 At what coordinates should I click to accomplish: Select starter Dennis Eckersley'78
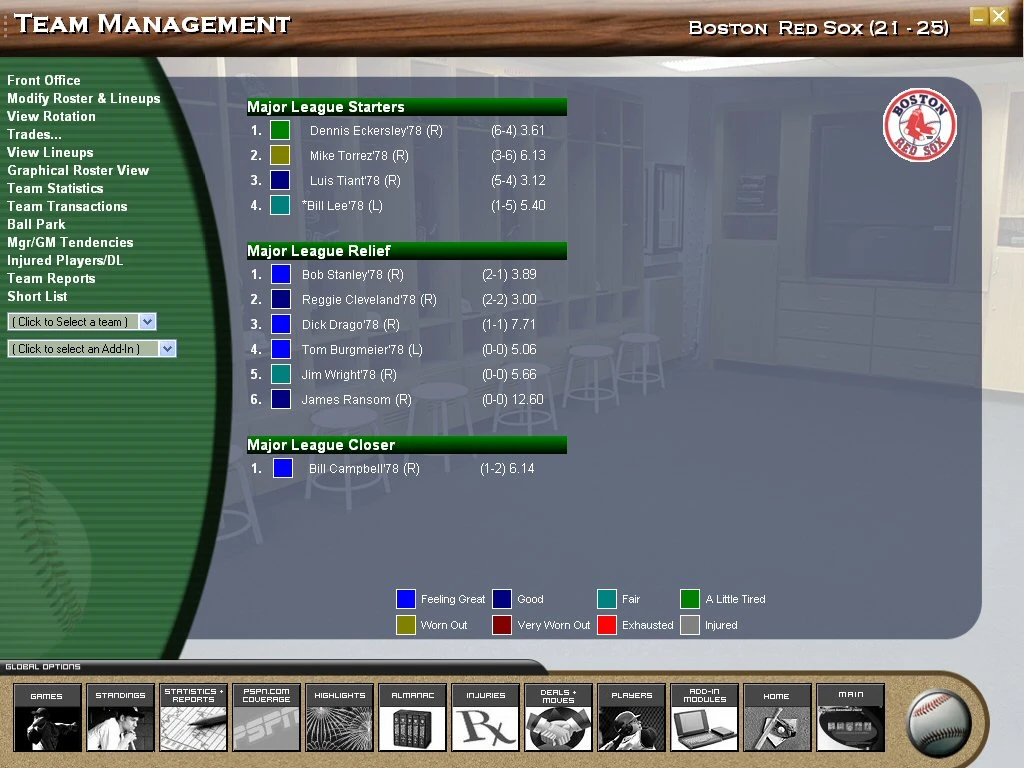point(376,131)
